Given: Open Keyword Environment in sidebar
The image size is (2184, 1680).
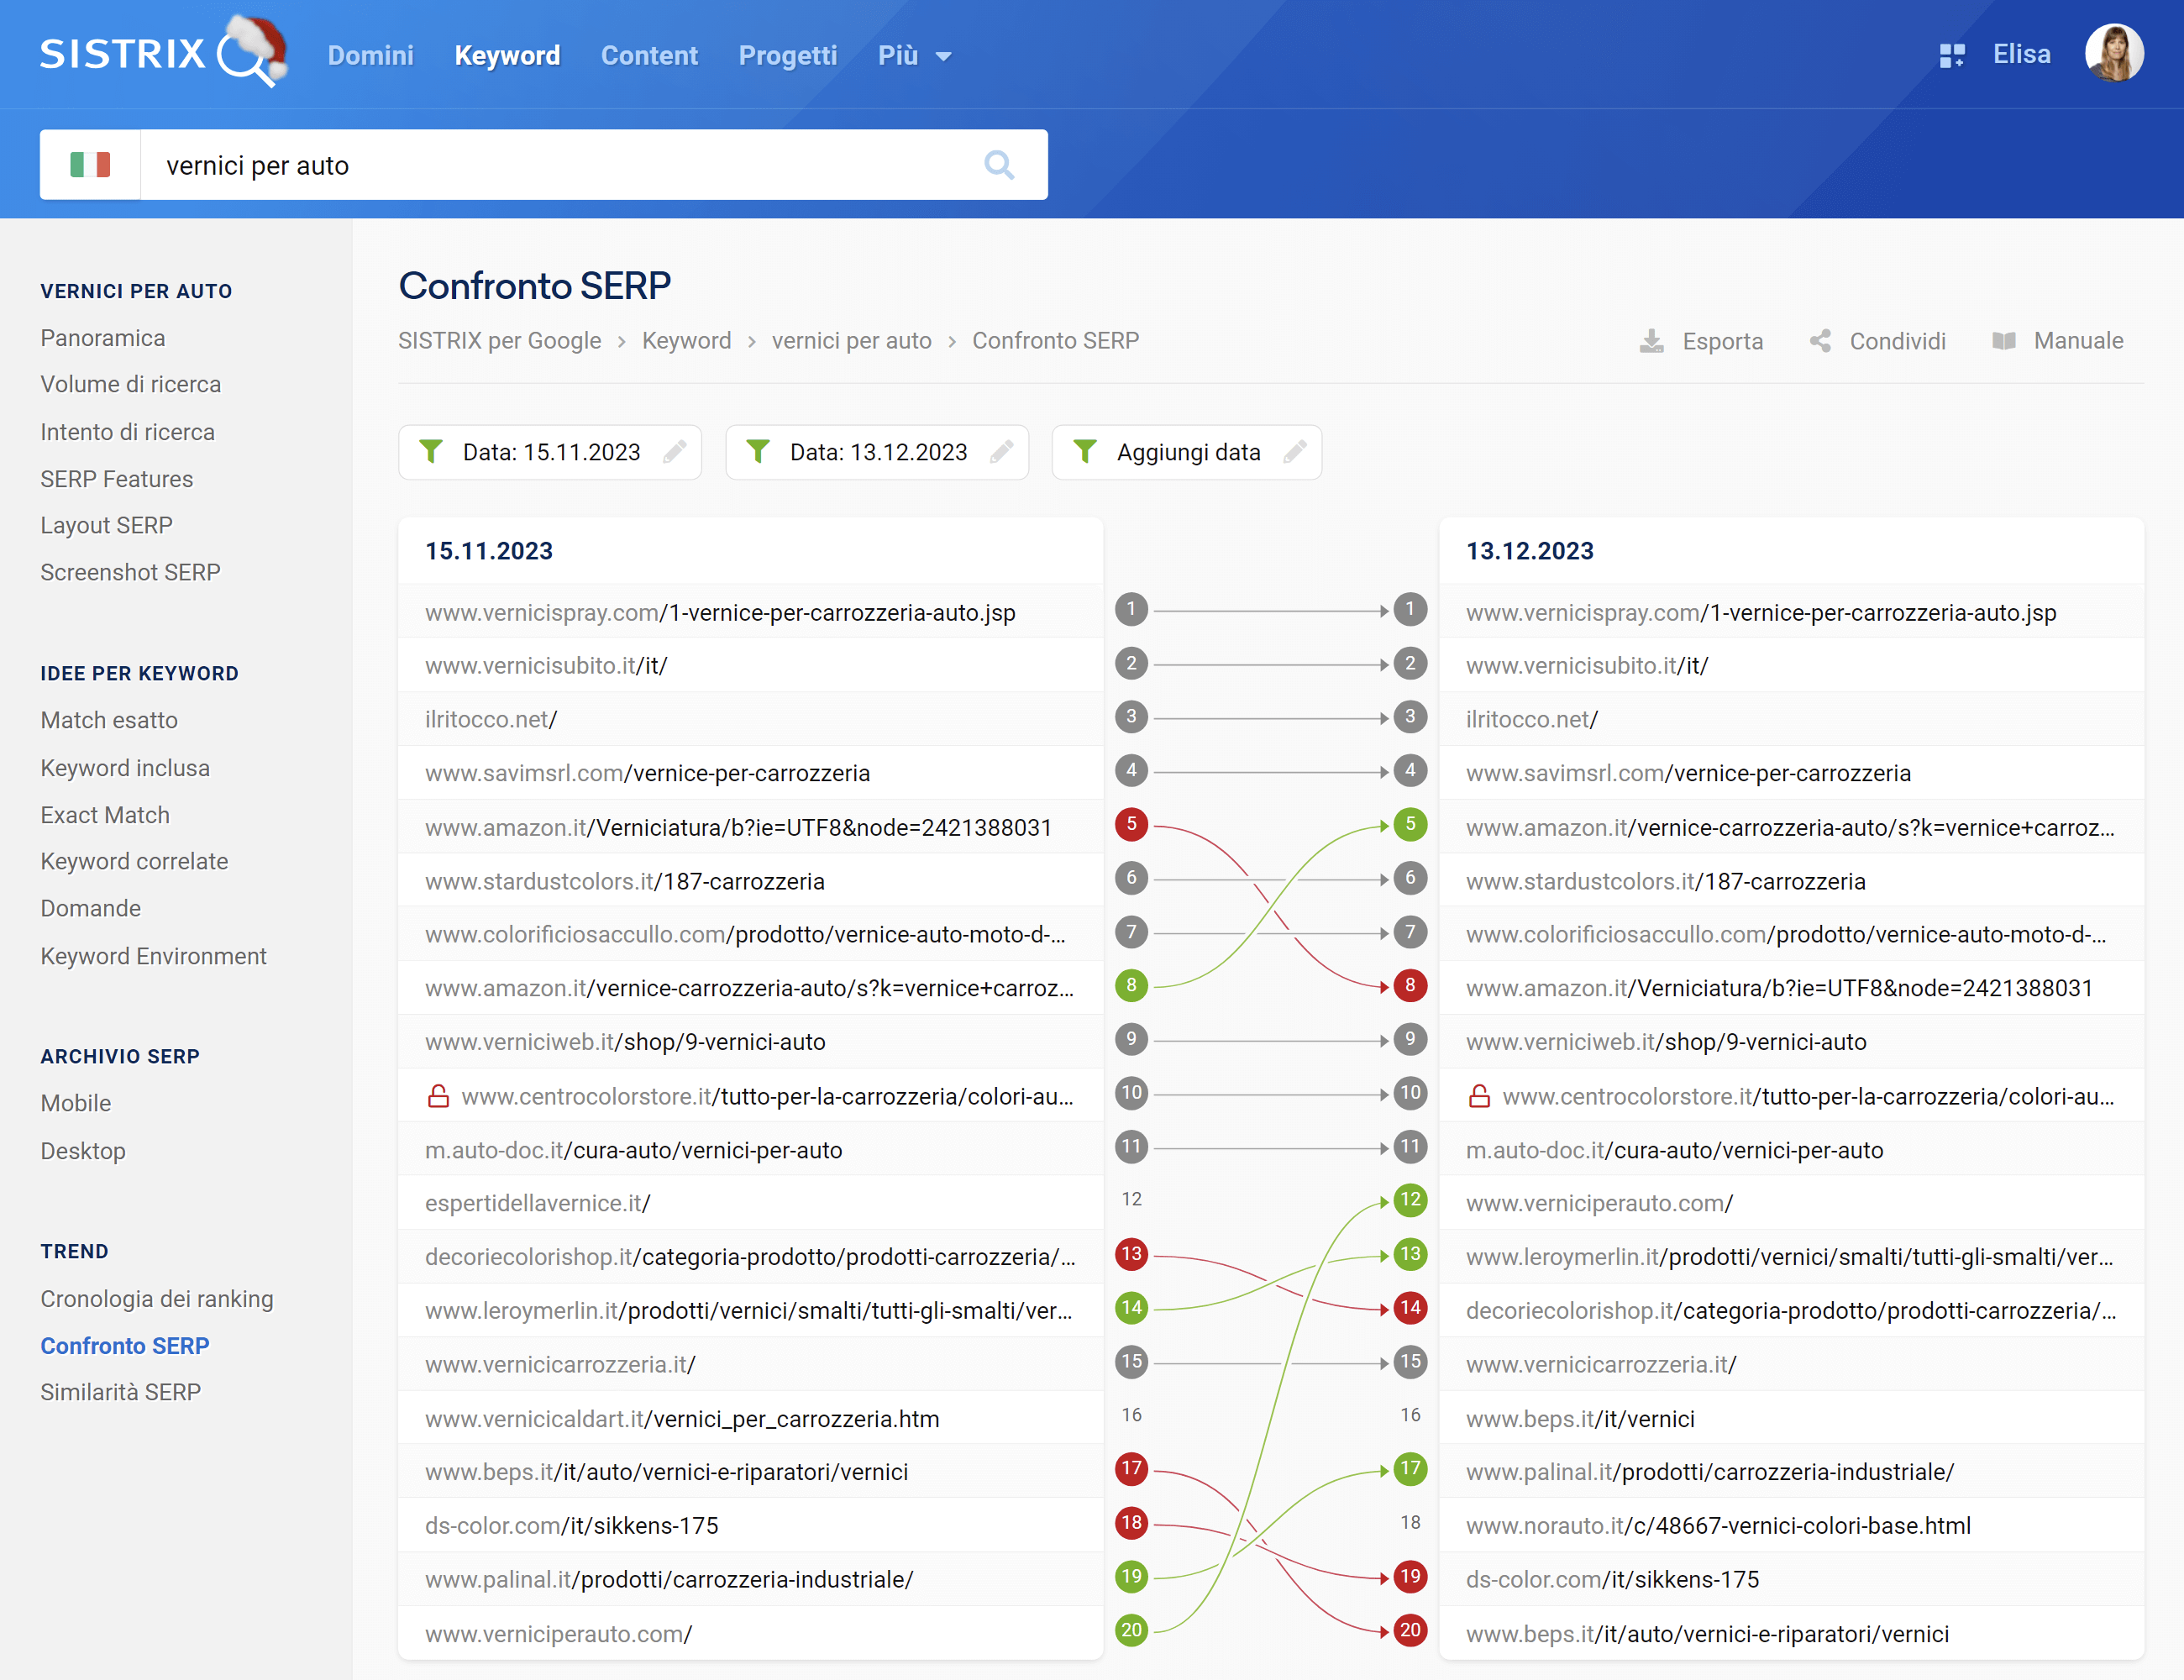Looking at the screenshot, I should [154, 956].
